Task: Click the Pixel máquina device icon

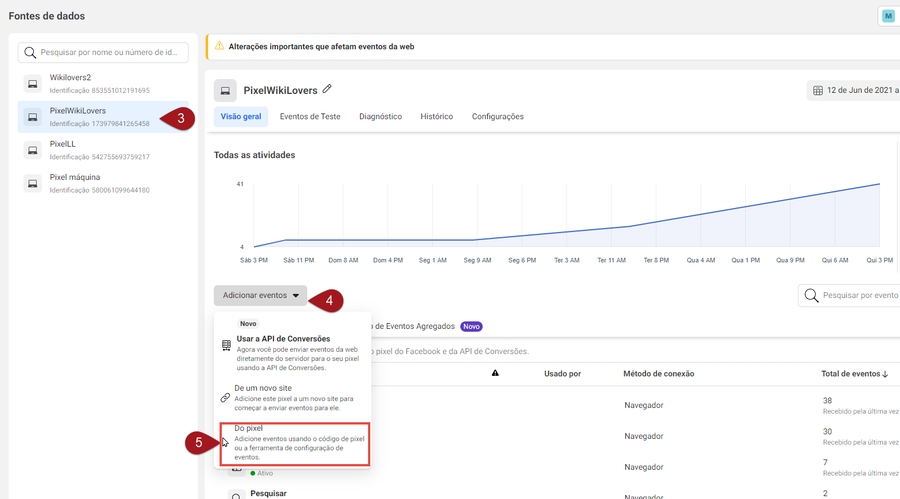Action: pos(32,183)
